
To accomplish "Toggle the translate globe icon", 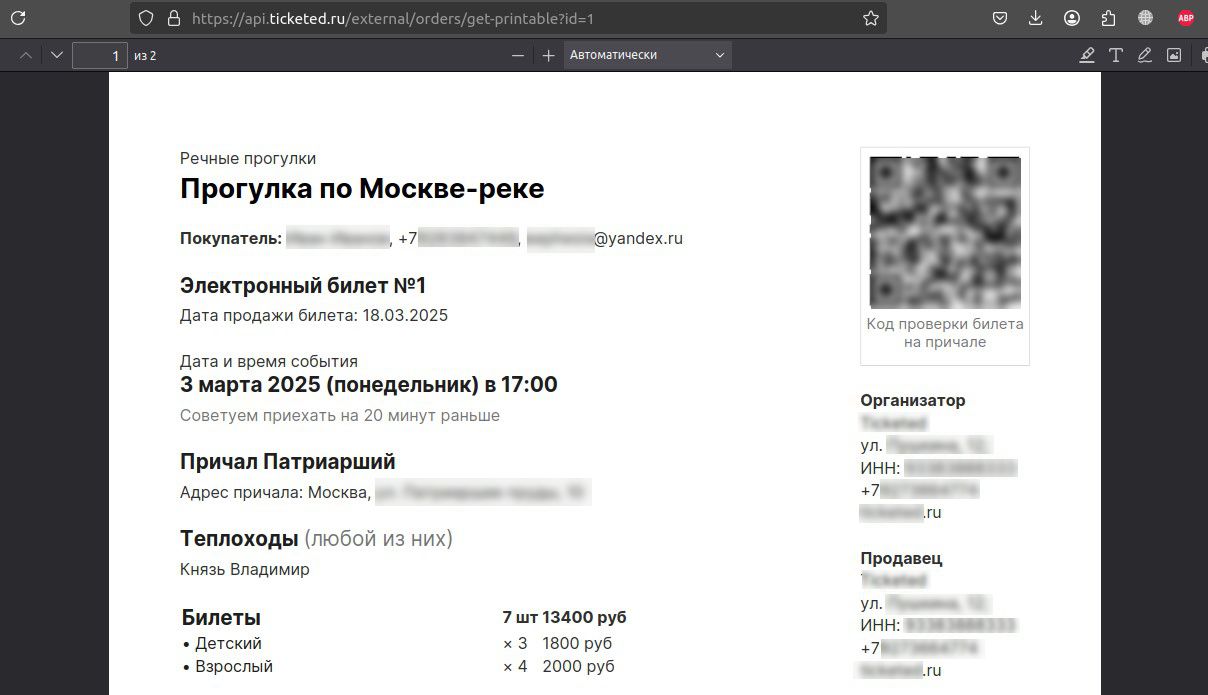I will (1145, 17).
